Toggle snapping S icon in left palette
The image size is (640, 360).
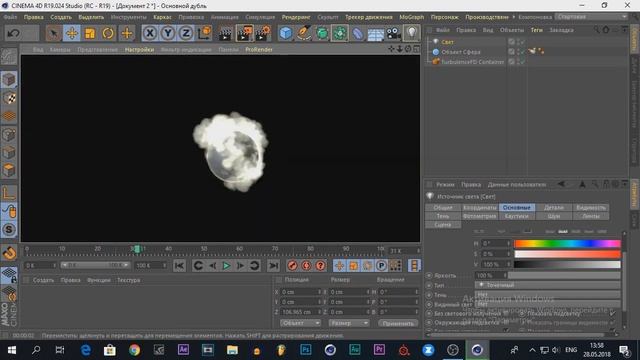(9, 230)
